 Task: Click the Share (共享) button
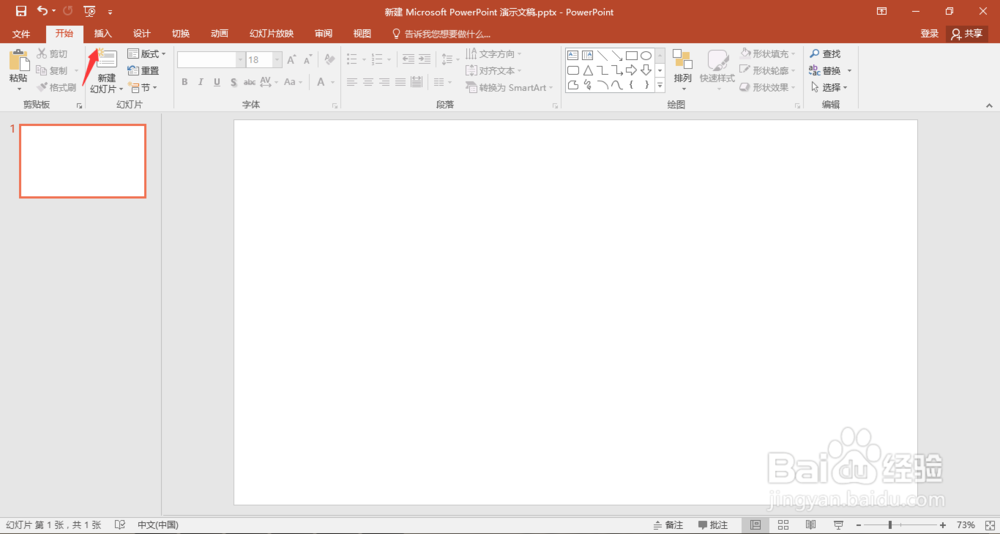[967, 34]
